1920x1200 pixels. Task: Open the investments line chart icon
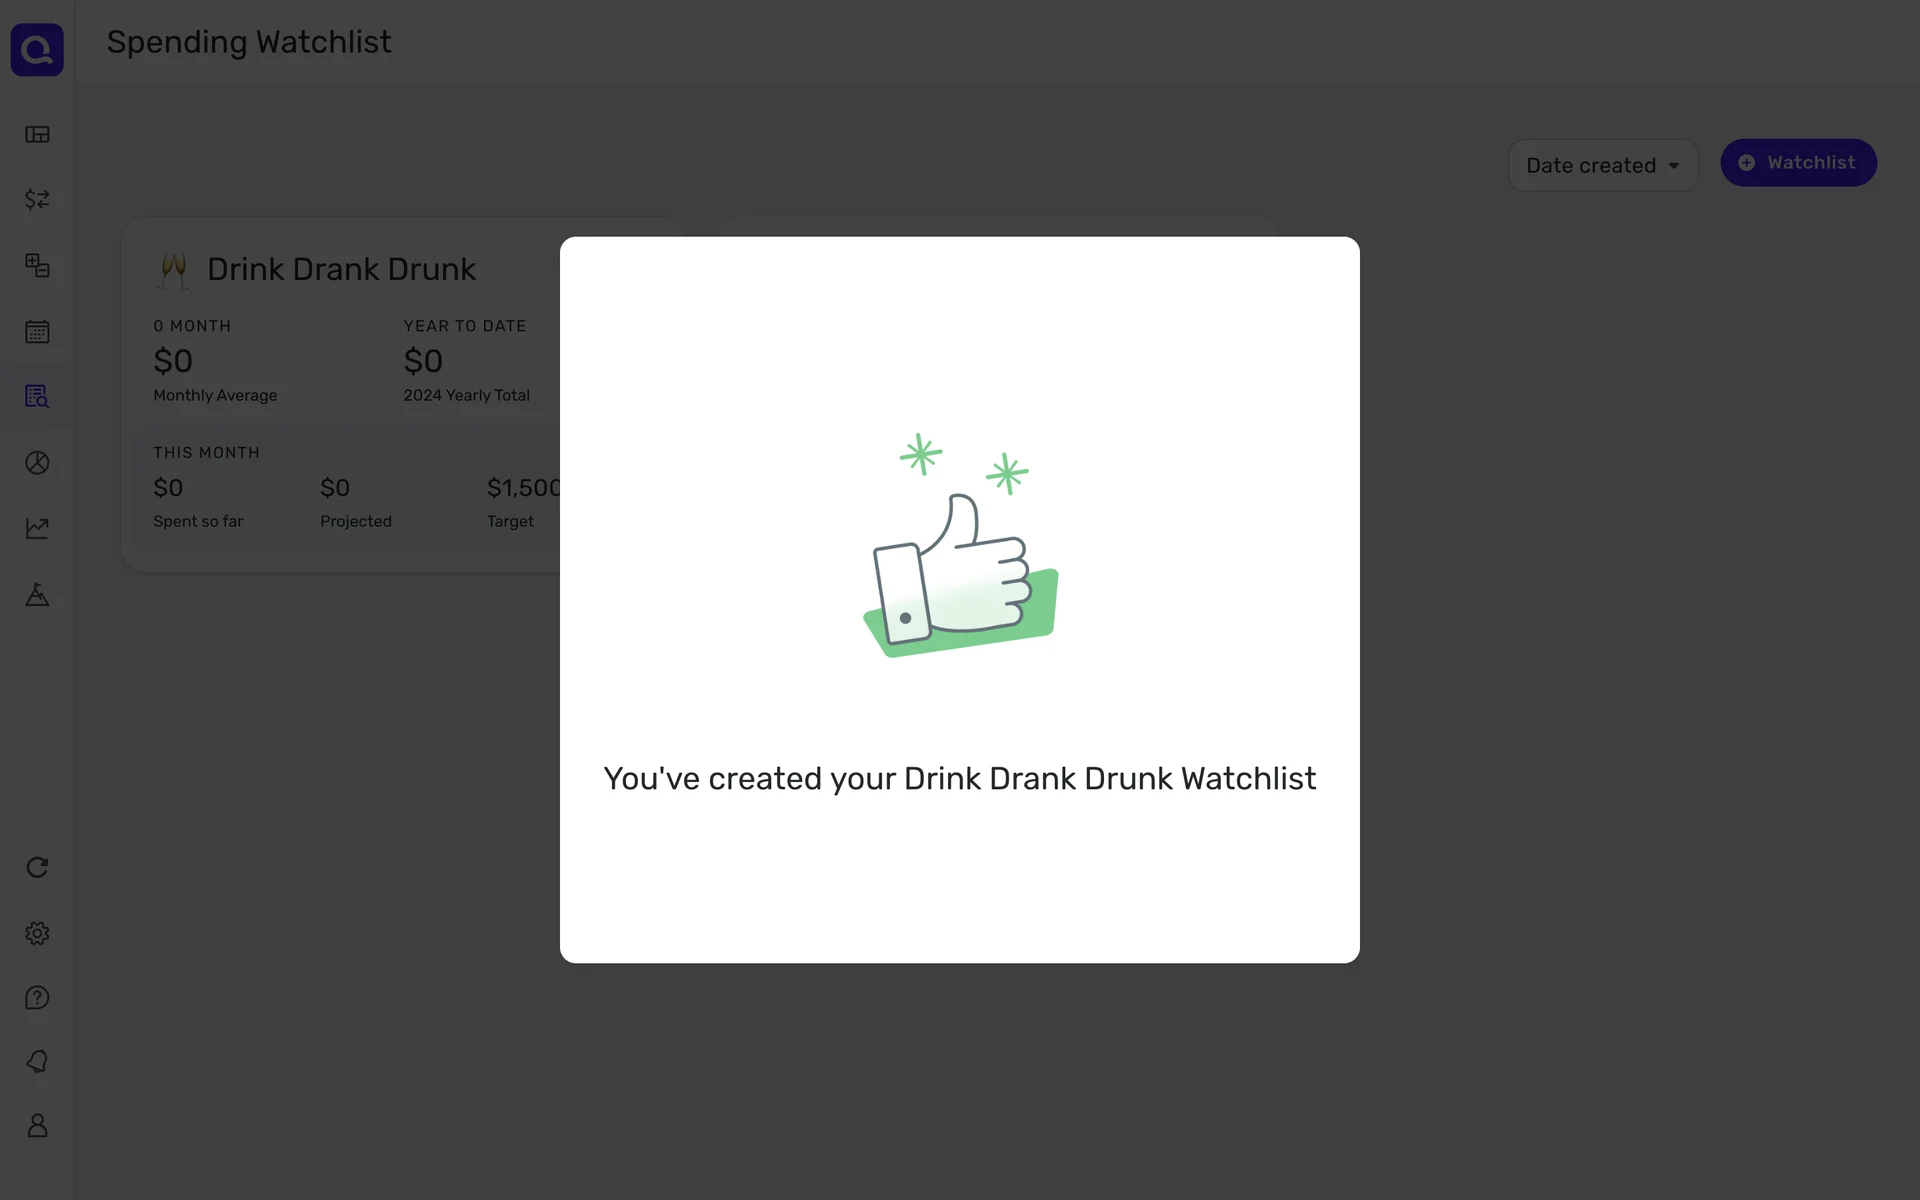tap(37, 528)
